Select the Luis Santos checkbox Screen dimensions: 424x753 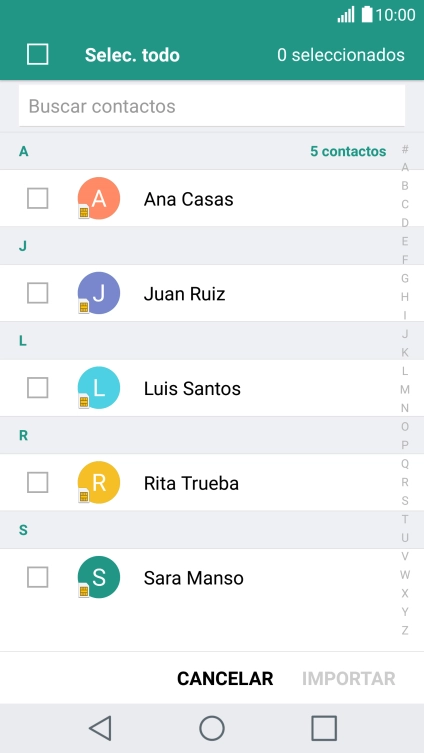(37, 388)
